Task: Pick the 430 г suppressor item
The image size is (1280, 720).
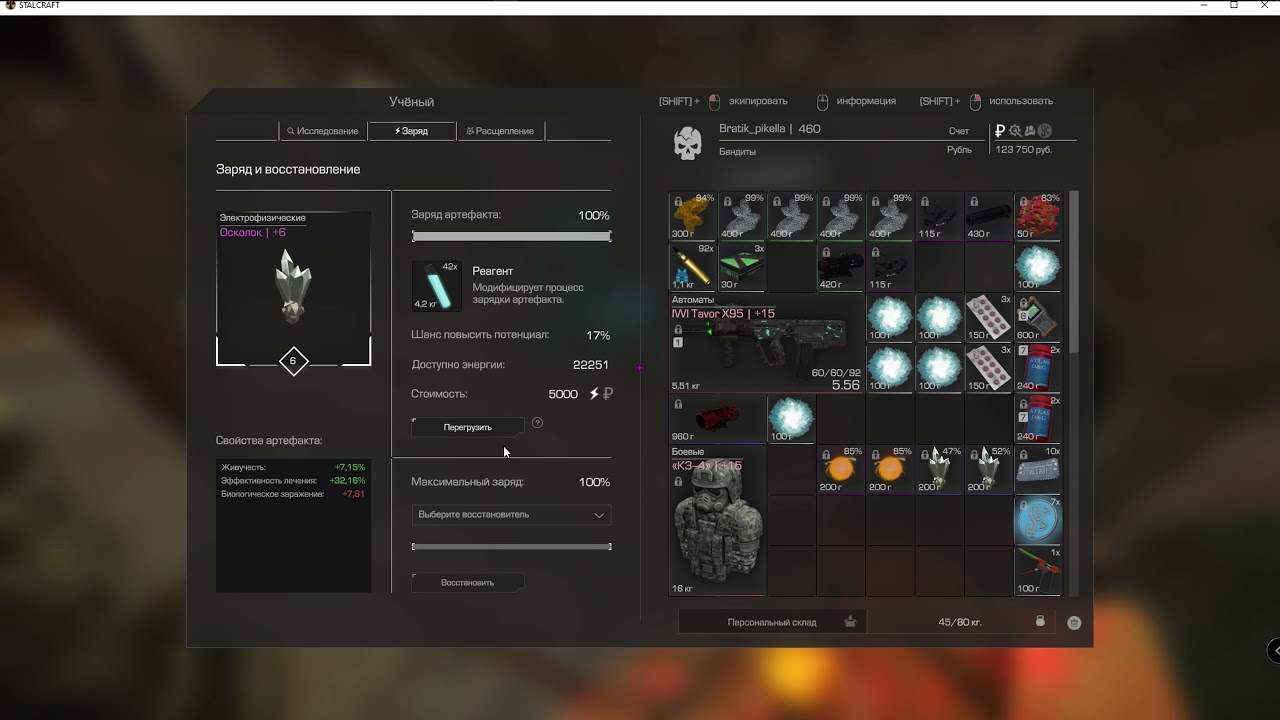Action: tap(988, 217)
